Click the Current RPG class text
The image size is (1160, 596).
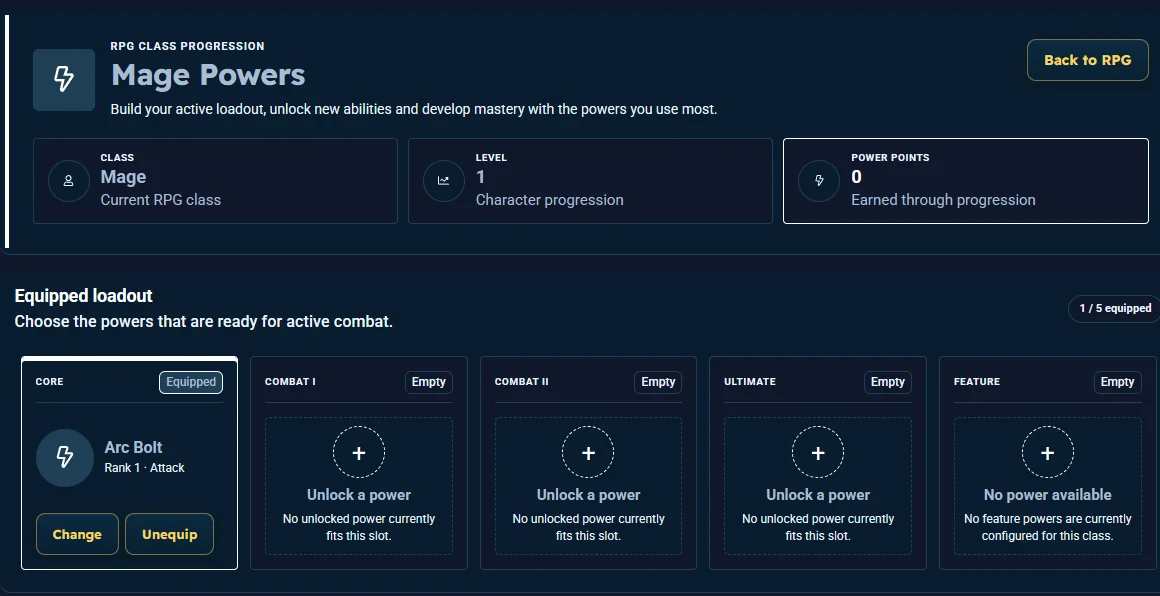pyautogui.click(x=161, y=200)
